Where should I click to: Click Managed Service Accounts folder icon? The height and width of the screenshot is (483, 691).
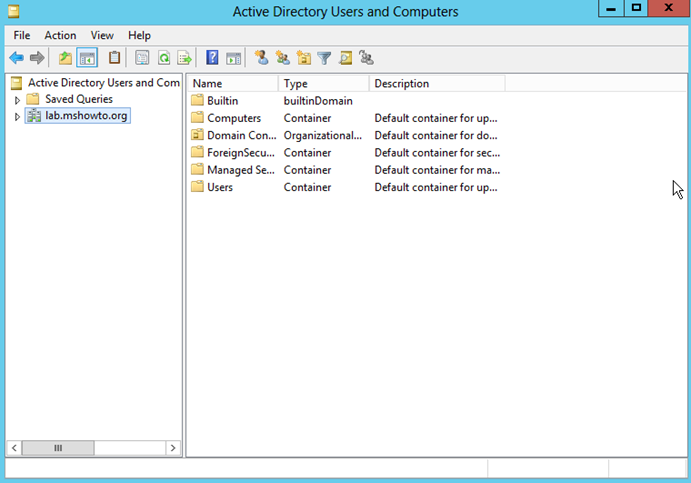coord(197,169)
